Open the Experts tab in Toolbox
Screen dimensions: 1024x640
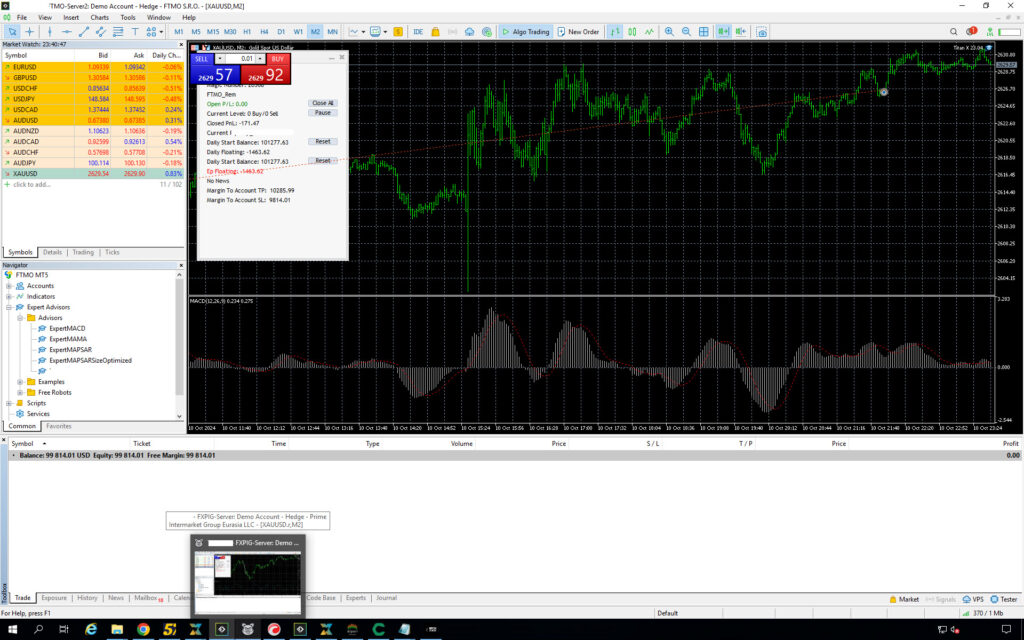[x=356, y=598]
